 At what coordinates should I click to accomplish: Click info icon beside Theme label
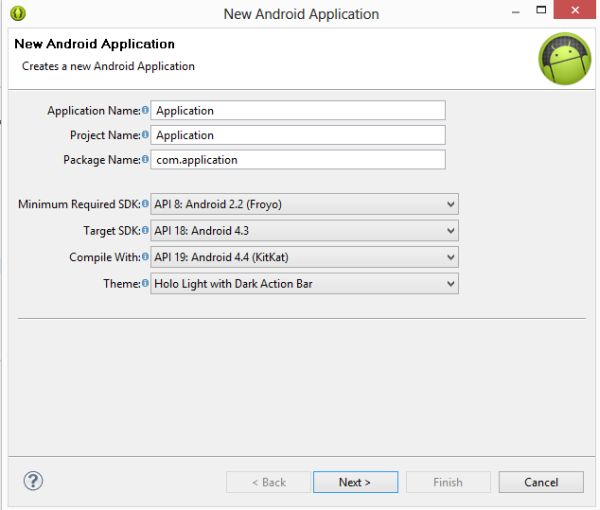(145, 283)
